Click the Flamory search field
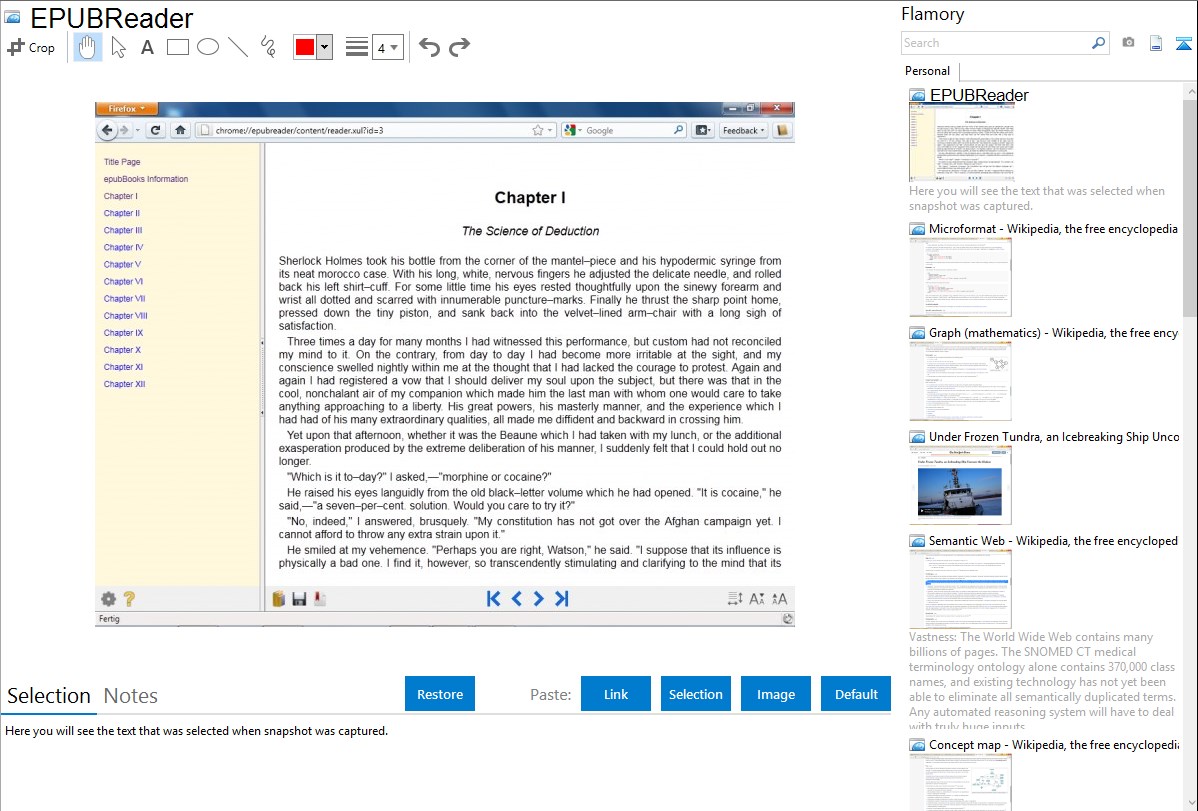Viewport: 1198px width, 811px height. point(995,43)
